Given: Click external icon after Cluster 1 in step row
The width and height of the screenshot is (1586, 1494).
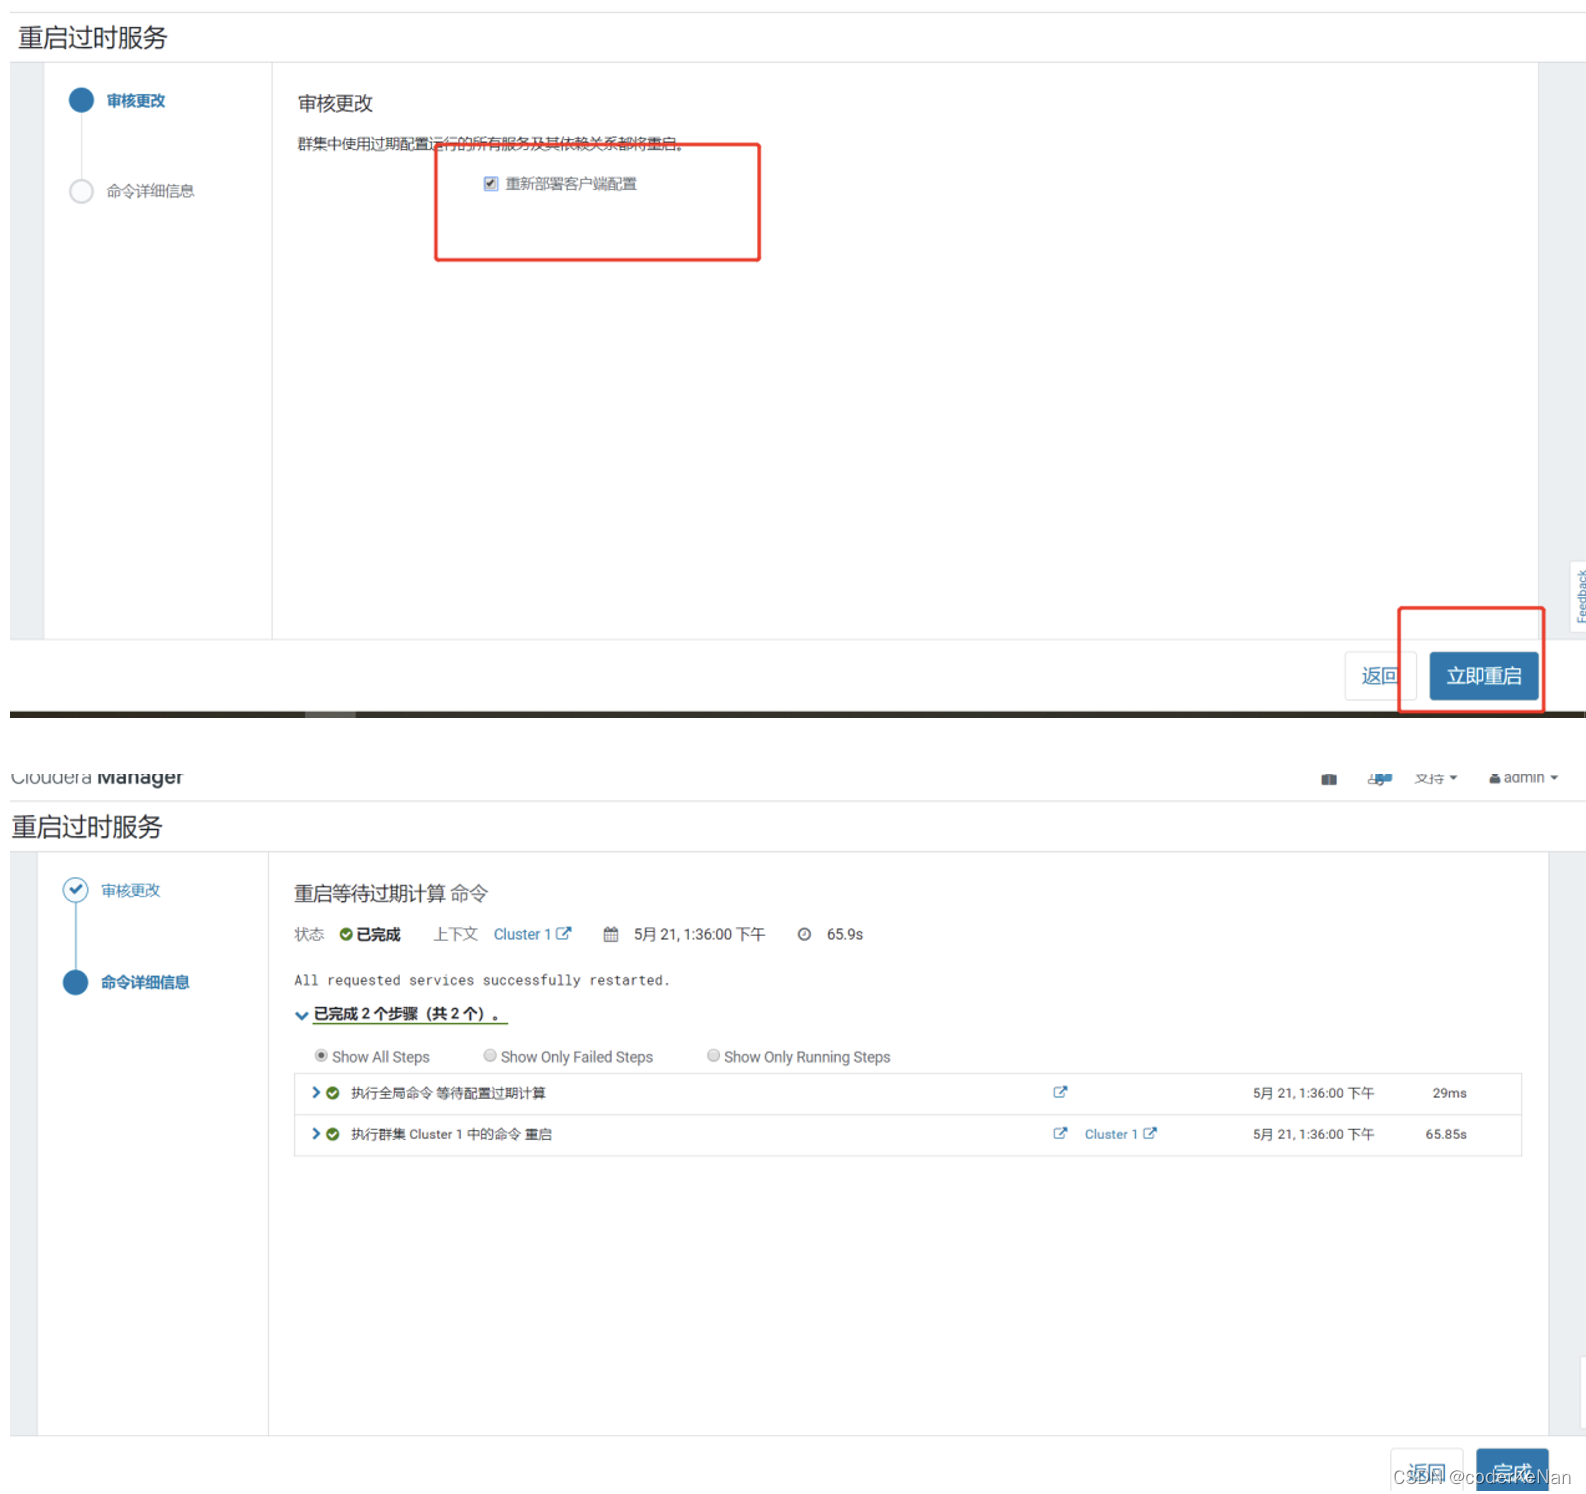Looking at the screenshot, I should click(x=1150, y=1133).
